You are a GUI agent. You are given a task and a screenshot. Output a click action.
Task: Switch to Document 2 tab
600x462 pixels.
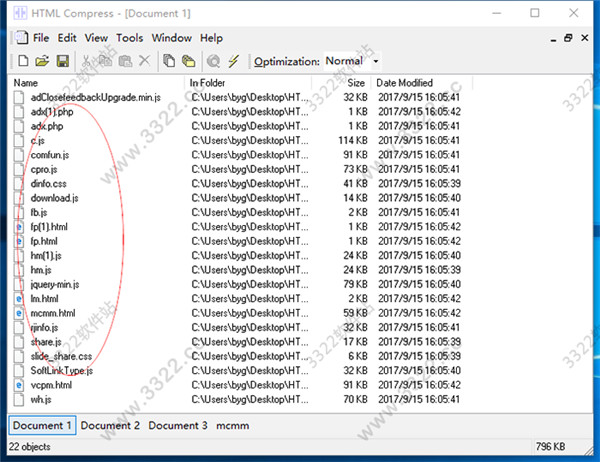[110, 425]
